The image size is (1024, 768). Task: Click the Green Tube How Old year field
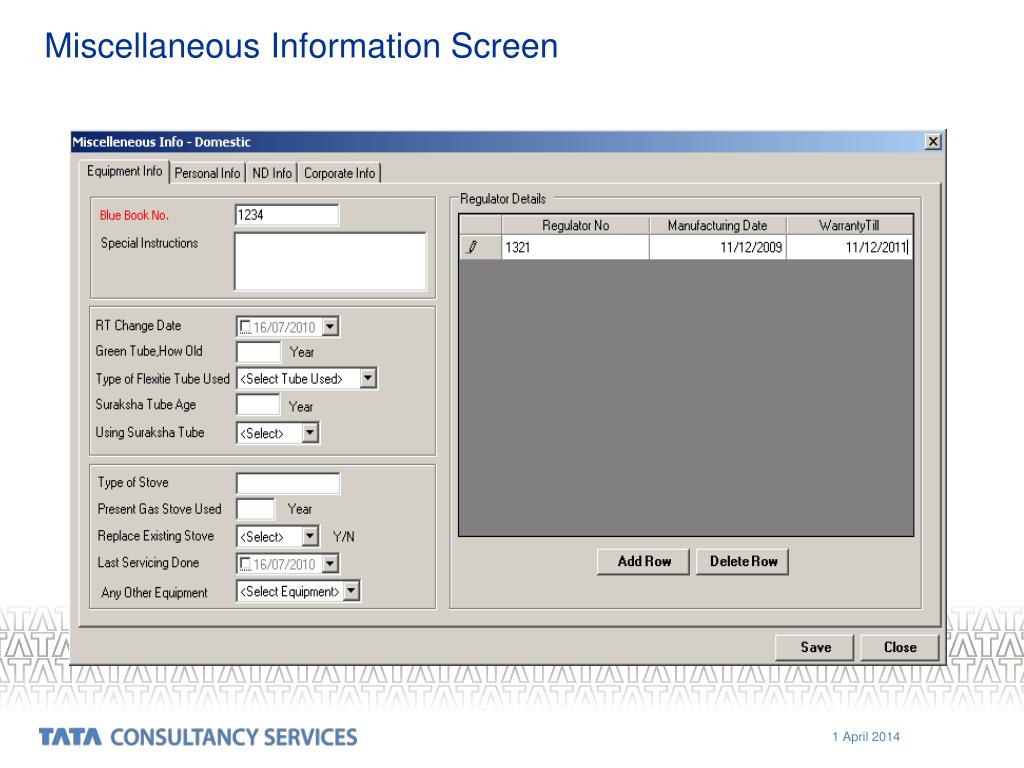(x=259, y=352)
